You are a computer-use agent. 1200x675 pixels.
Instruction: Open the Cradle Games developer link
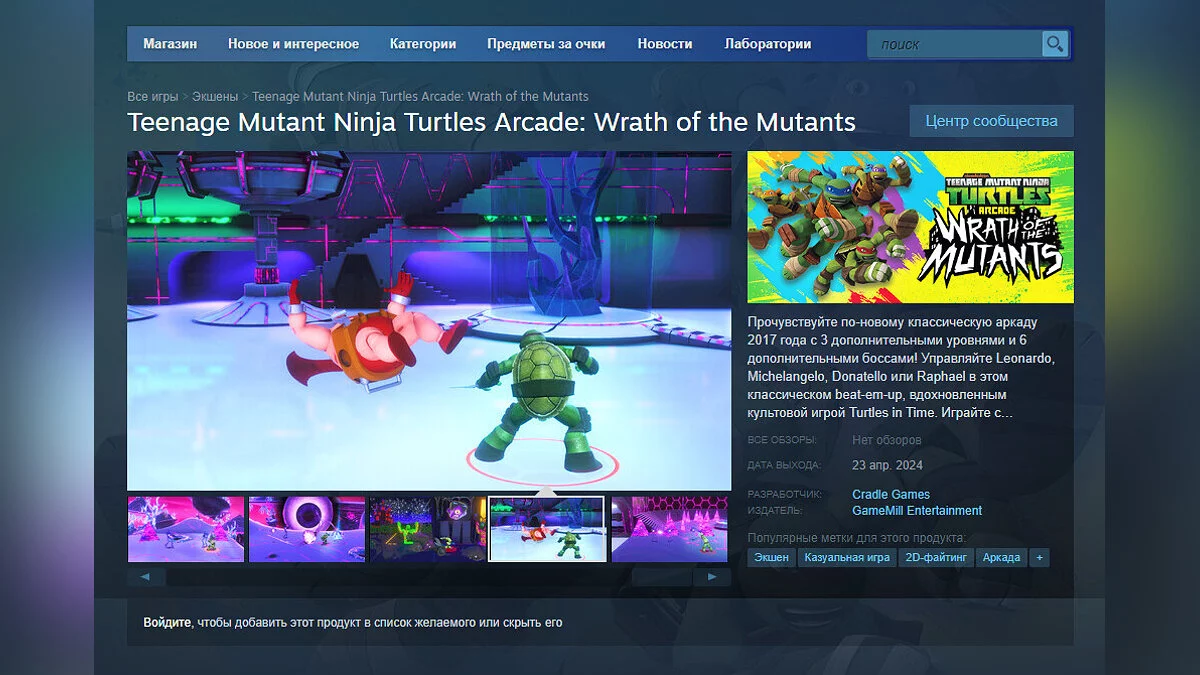[x=891, y=494]
